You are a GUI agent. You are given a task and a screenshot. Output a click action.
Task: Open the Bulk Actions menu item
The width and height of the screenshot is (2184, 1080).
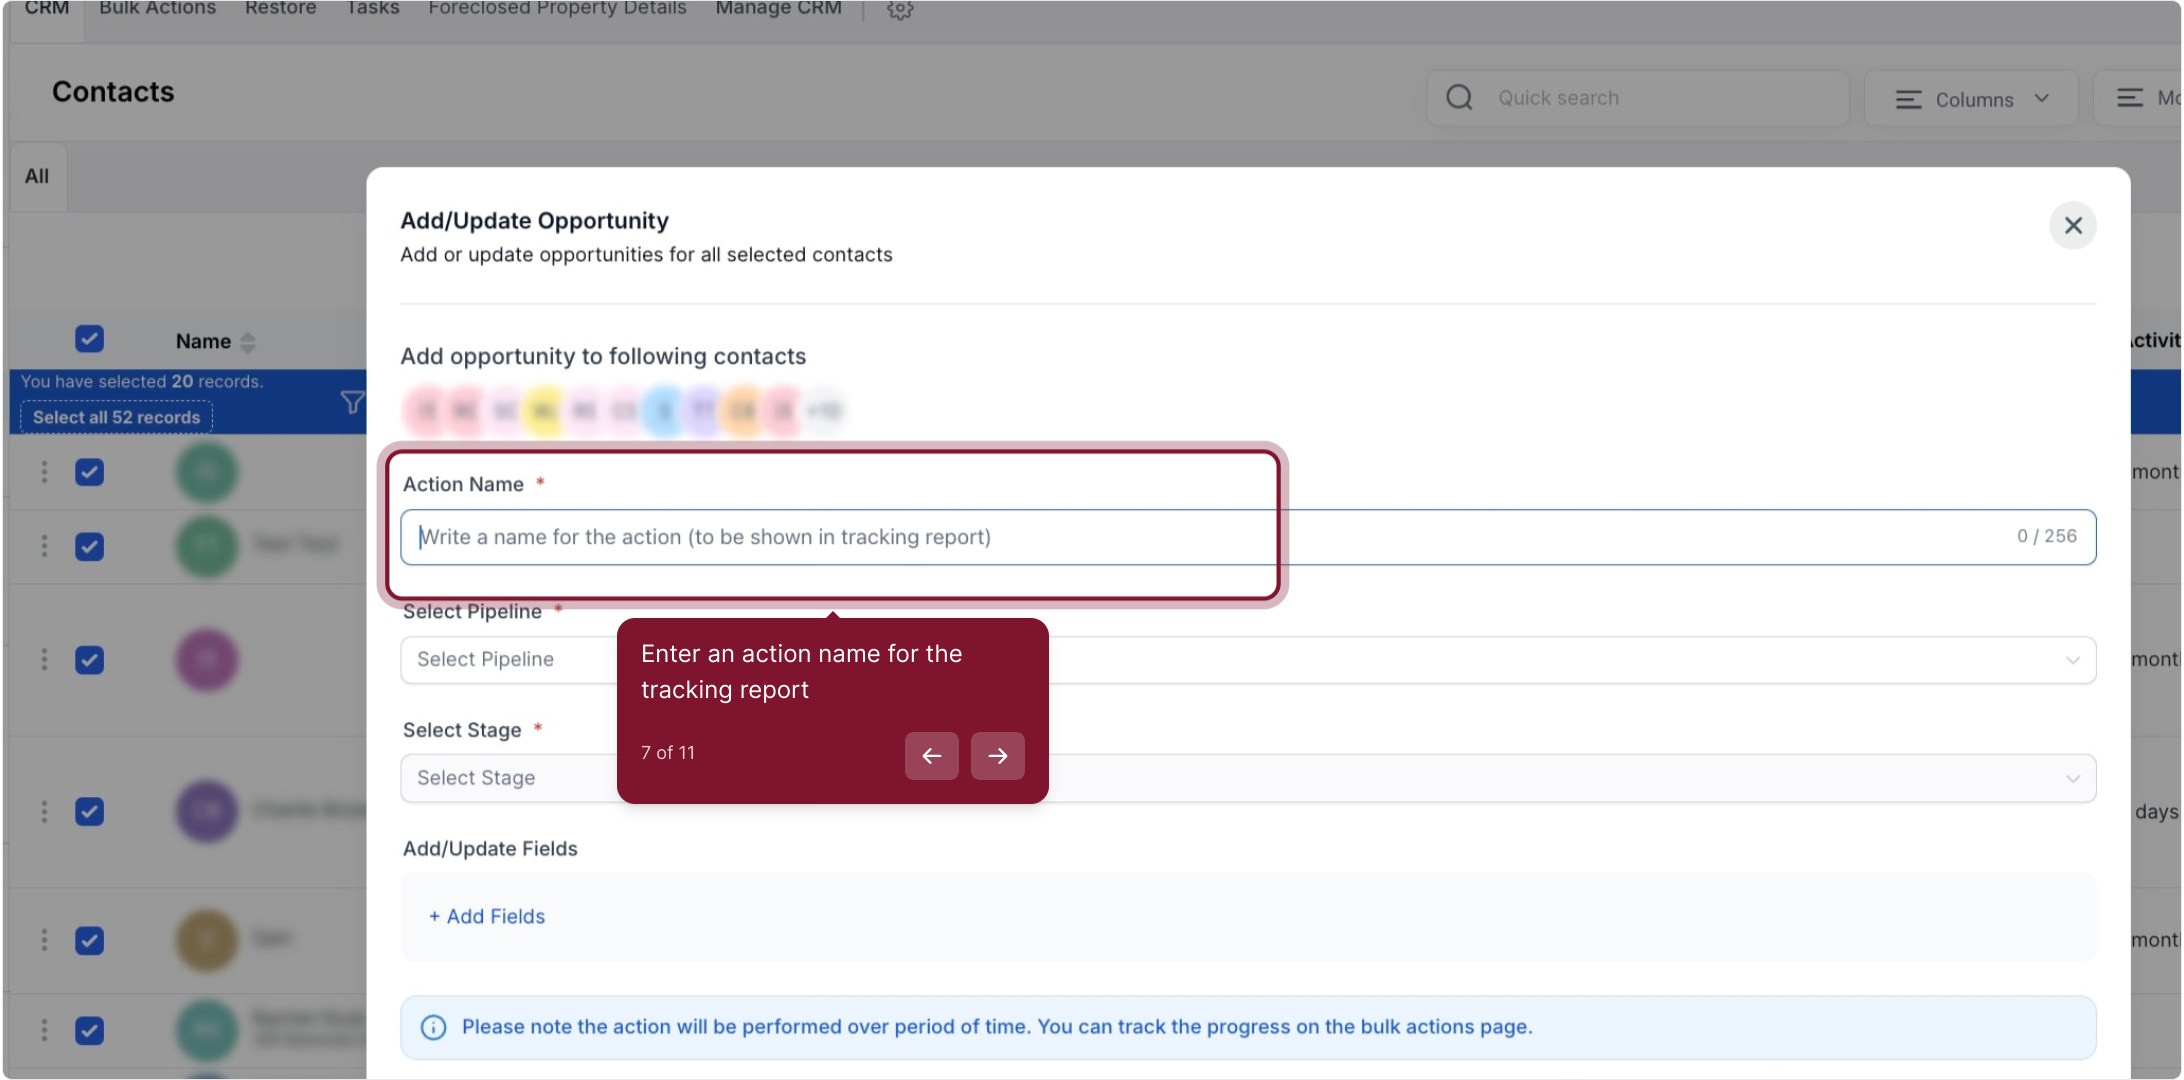157,9
